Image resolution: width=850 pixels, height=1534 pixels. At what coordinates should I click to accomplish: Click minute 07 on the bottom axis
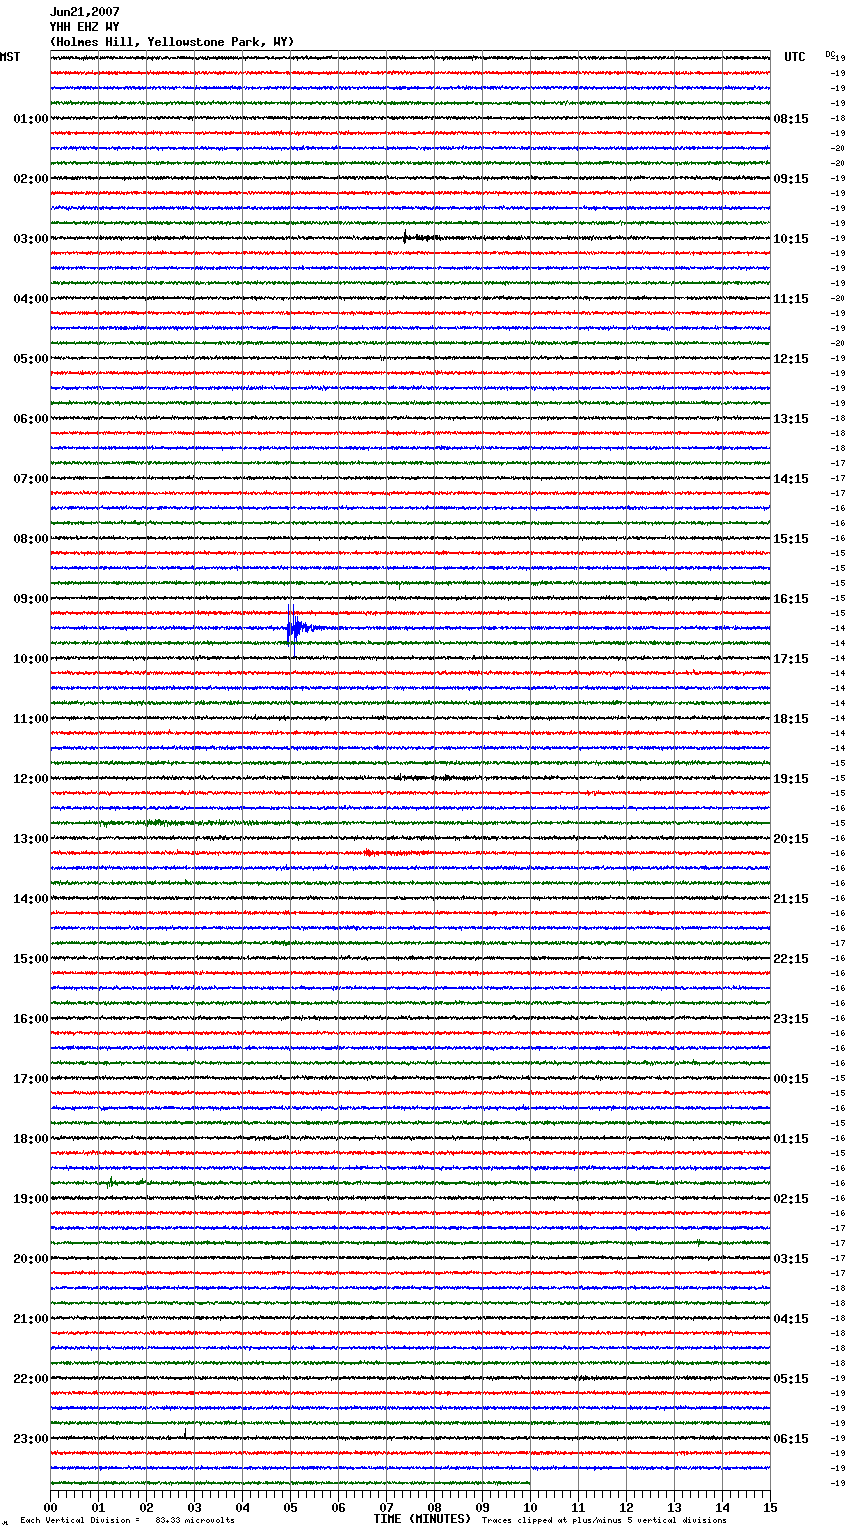tap(386, 1507)
